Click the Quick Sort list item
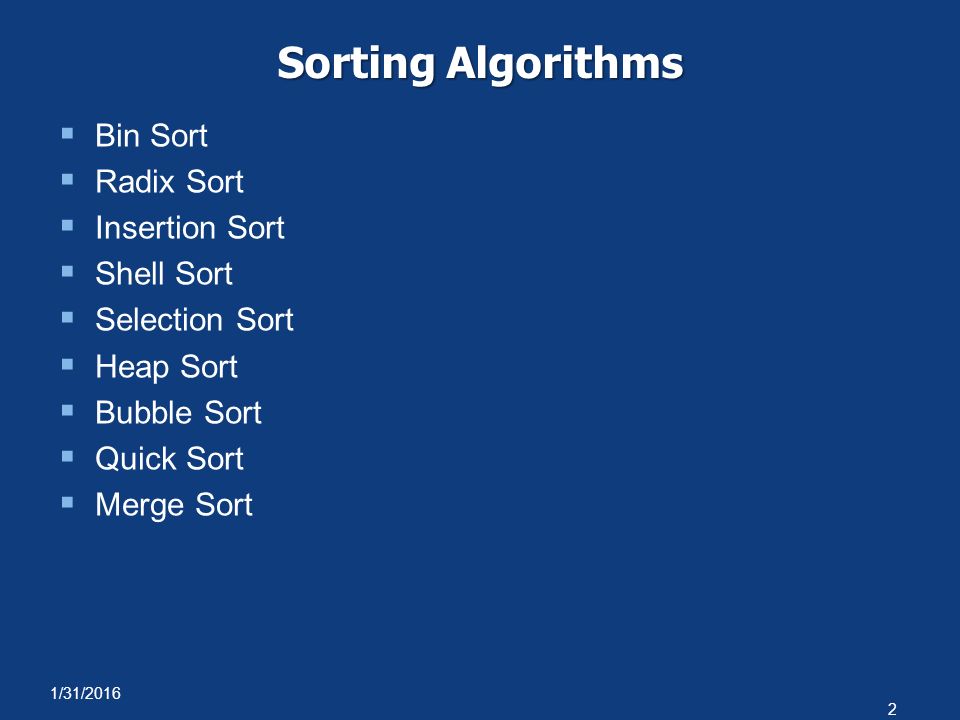This screenshot has width=960, height=720. [170, 459]
